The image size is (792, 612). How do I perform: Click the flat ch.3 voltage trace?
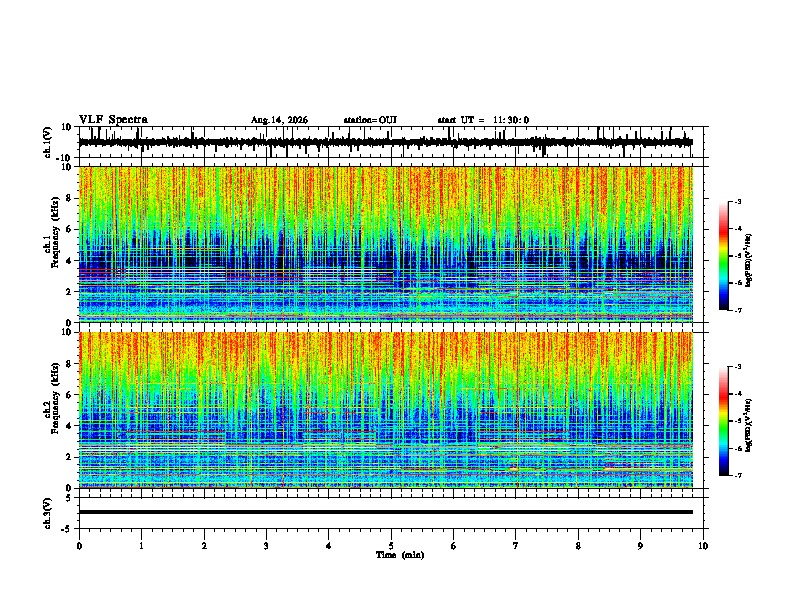point(385,512)
